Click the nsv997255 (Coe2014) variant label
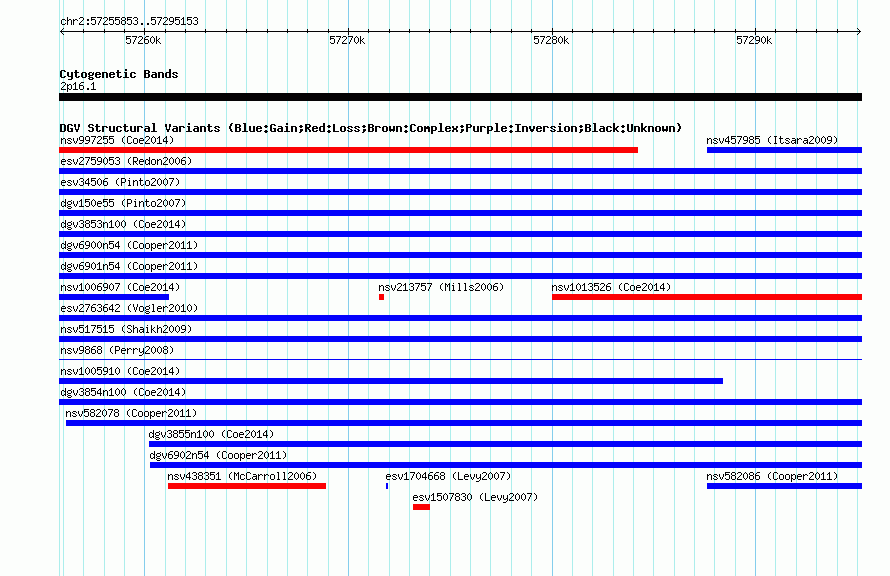 tap(117, 140)
